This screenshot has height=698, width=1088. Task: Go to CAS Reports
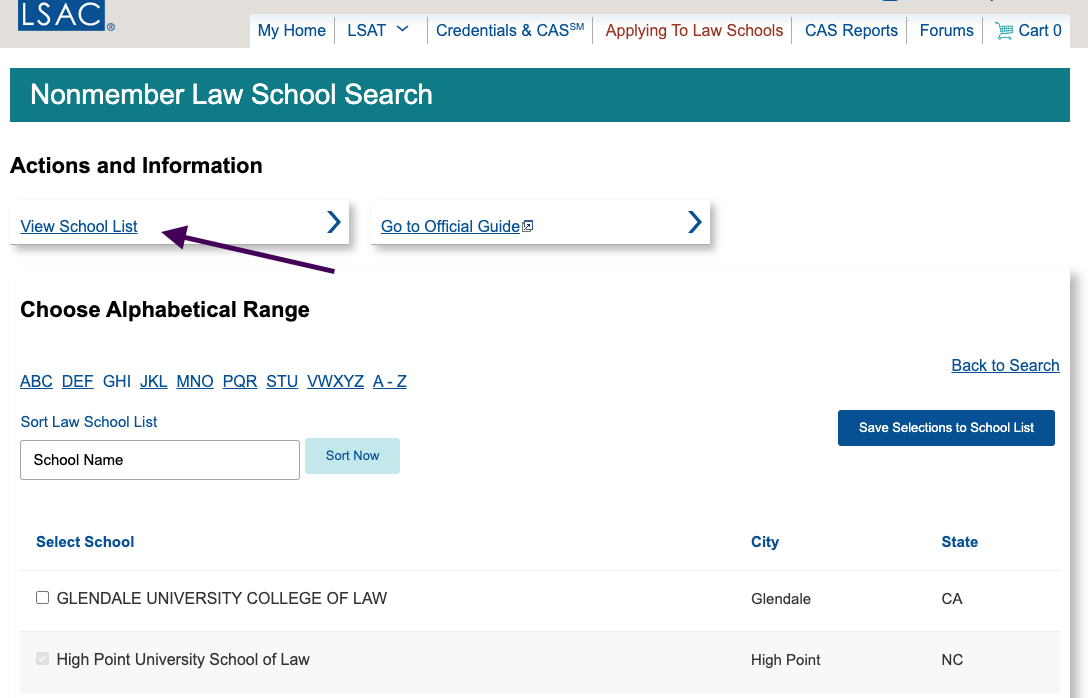click(x=850, y=30)
